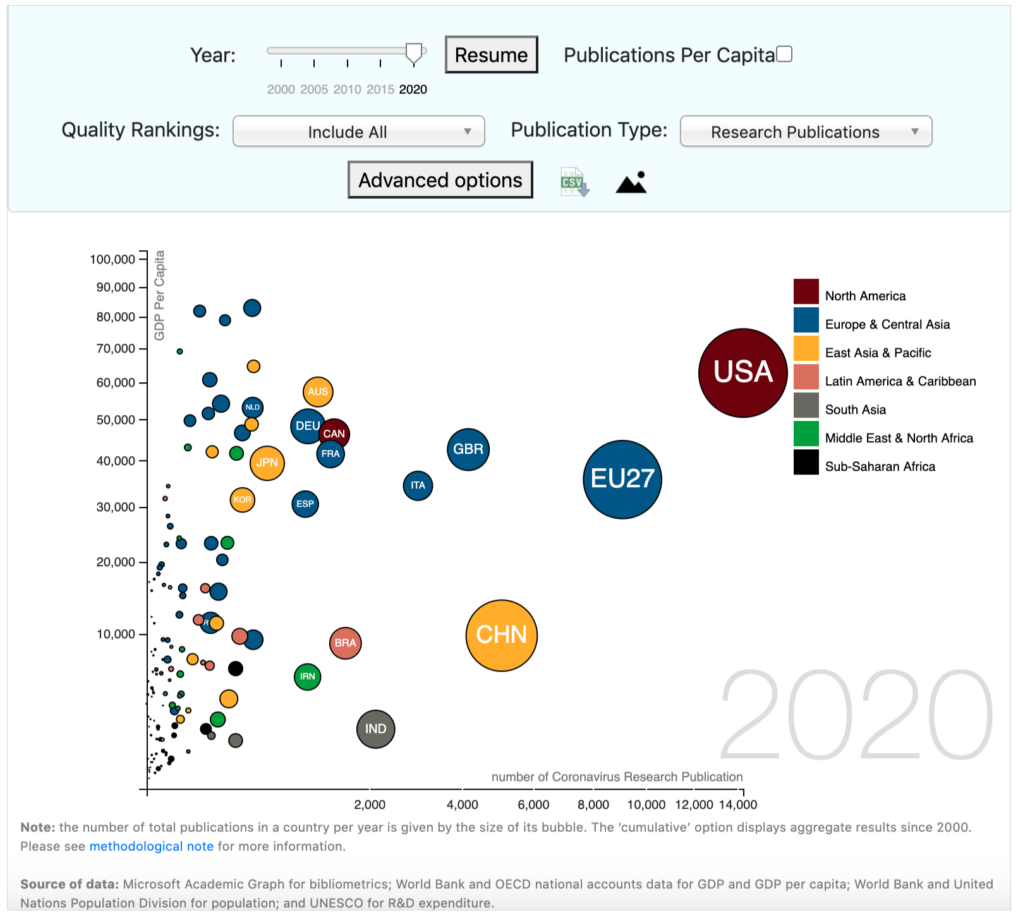The width and height of the screenshot is (1018, 920).
Task: Open the Quality Rankings dropdown
Action: pyautogui.click(x=358, y=131)
